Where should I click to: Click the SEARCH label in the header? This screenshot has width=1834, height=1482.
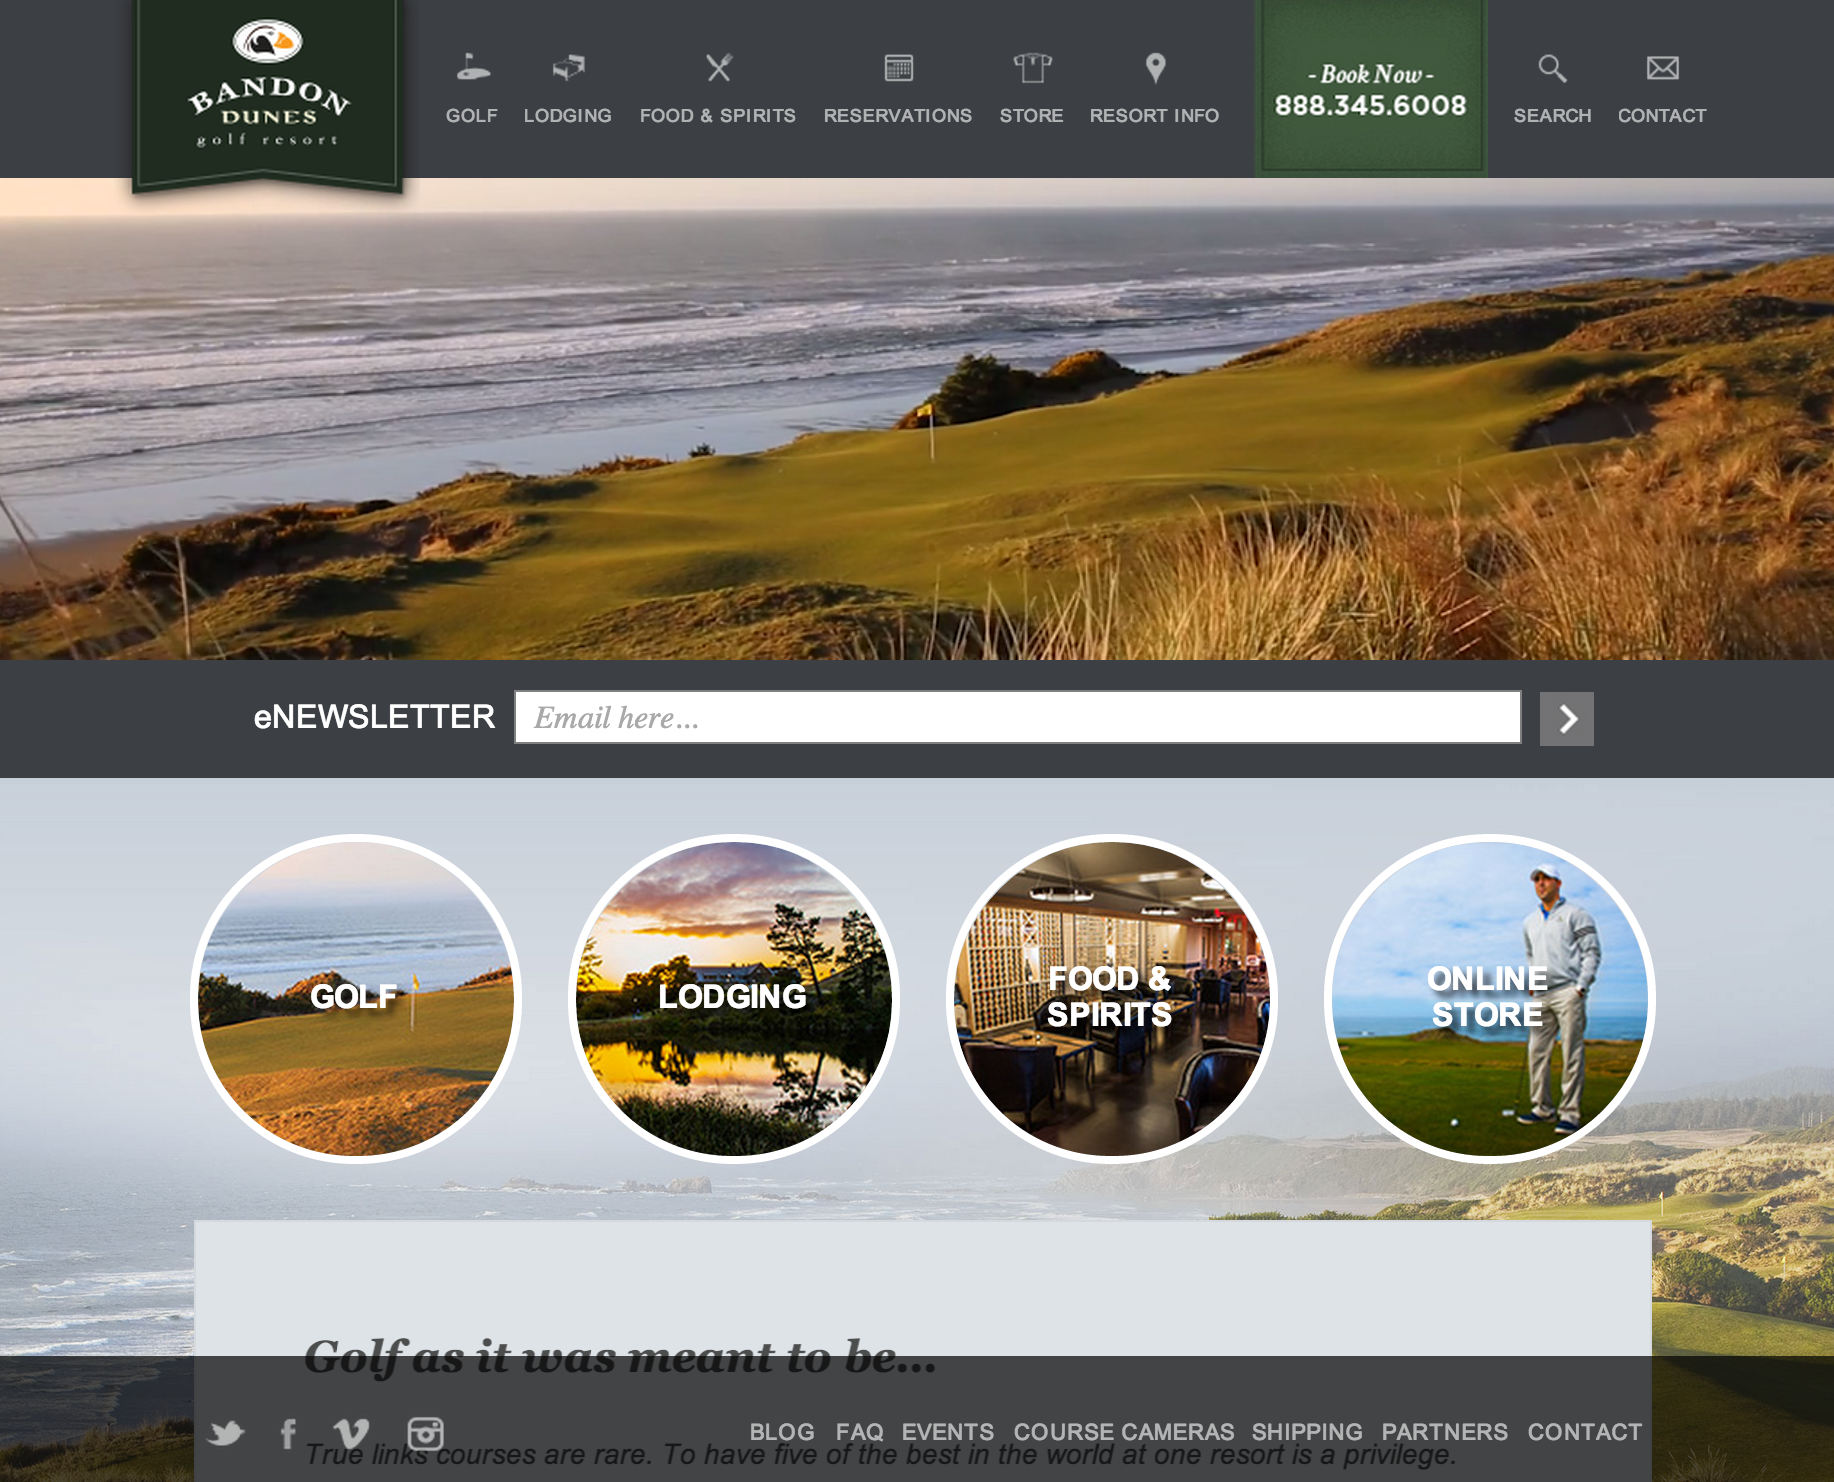coord(1552,115)
